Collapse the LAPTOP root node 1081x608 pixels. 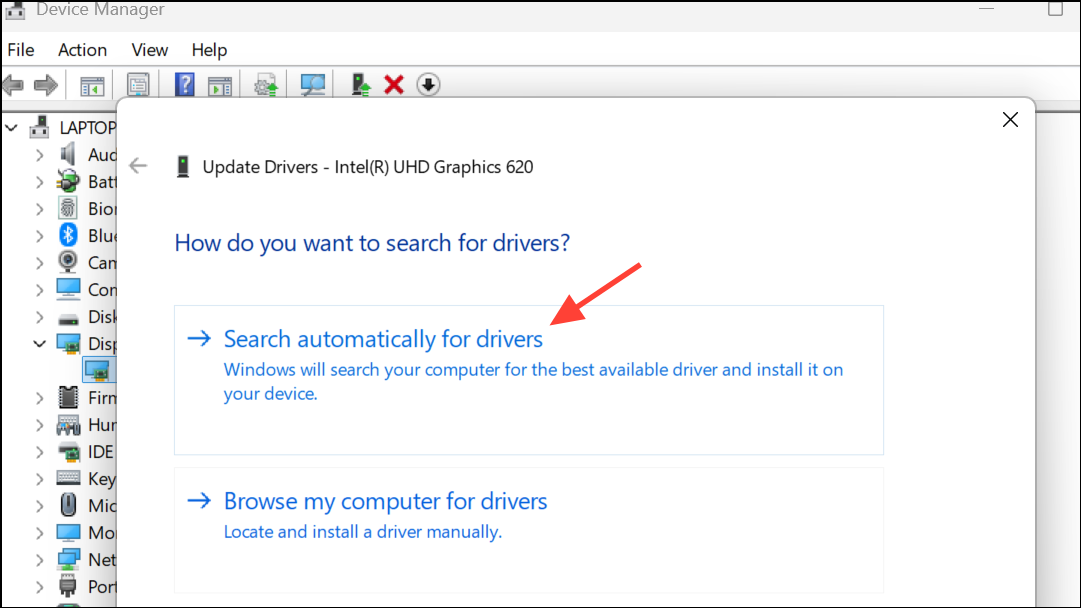[x=12, y=128]
